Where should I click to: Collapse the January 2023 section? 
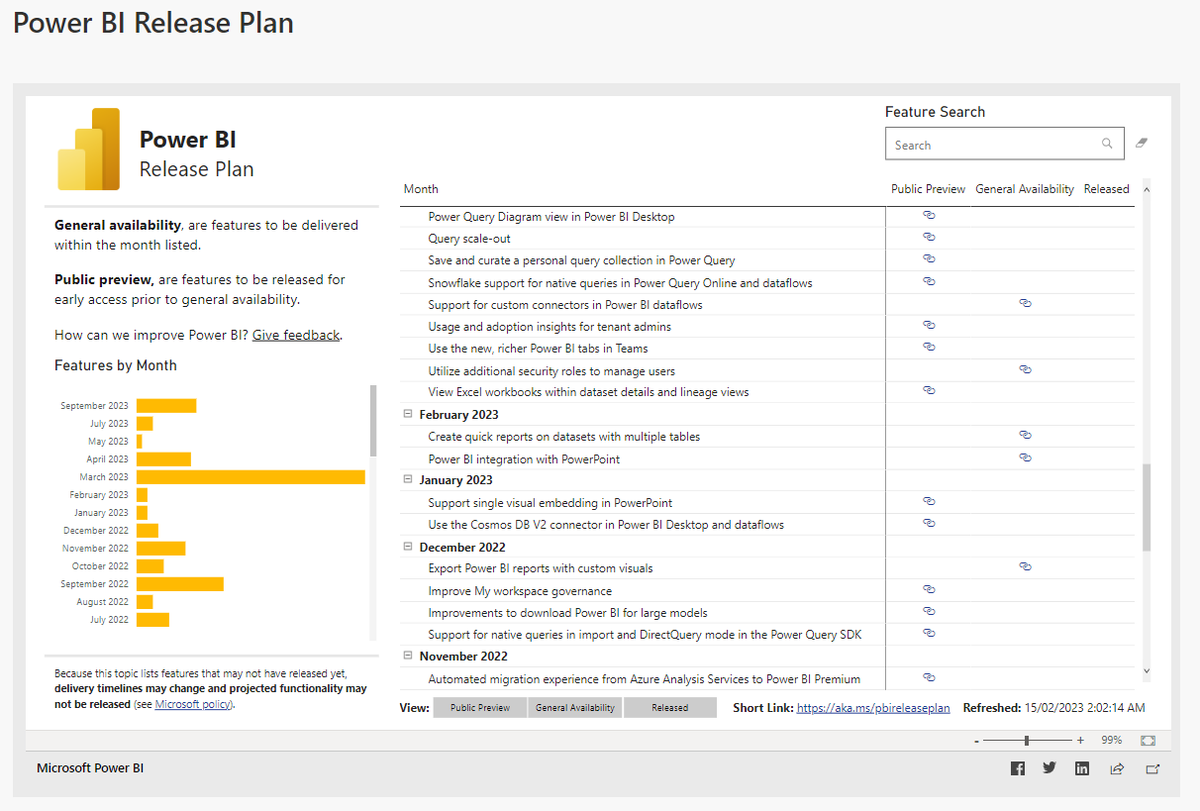pos(407,480)
